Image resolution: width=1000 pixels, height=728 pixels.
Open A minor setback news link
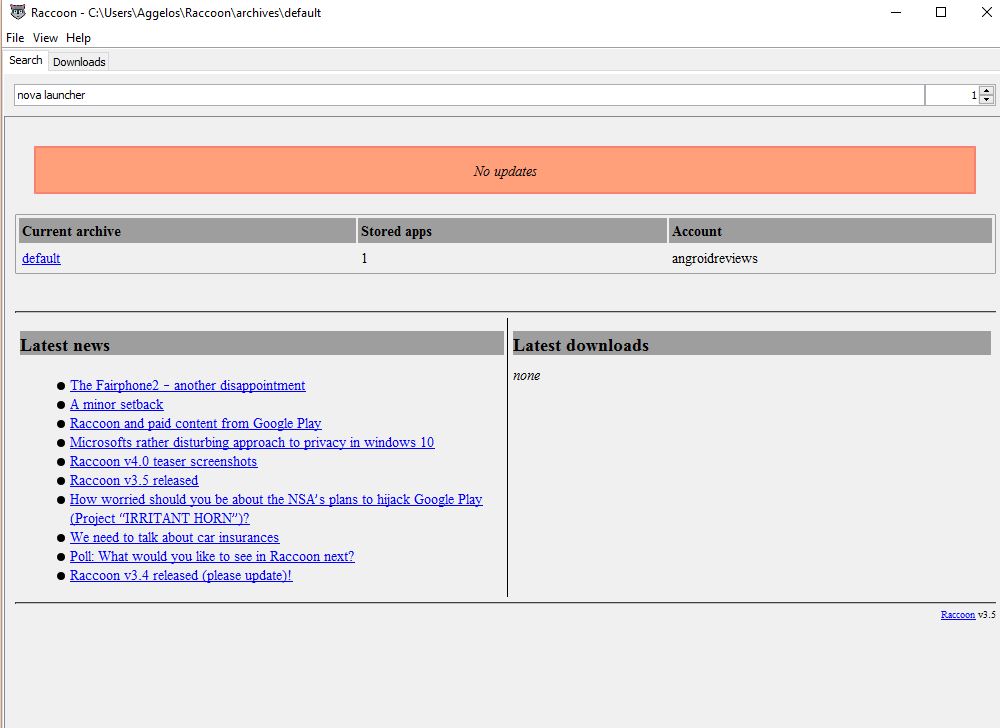(x=117, y=404)
